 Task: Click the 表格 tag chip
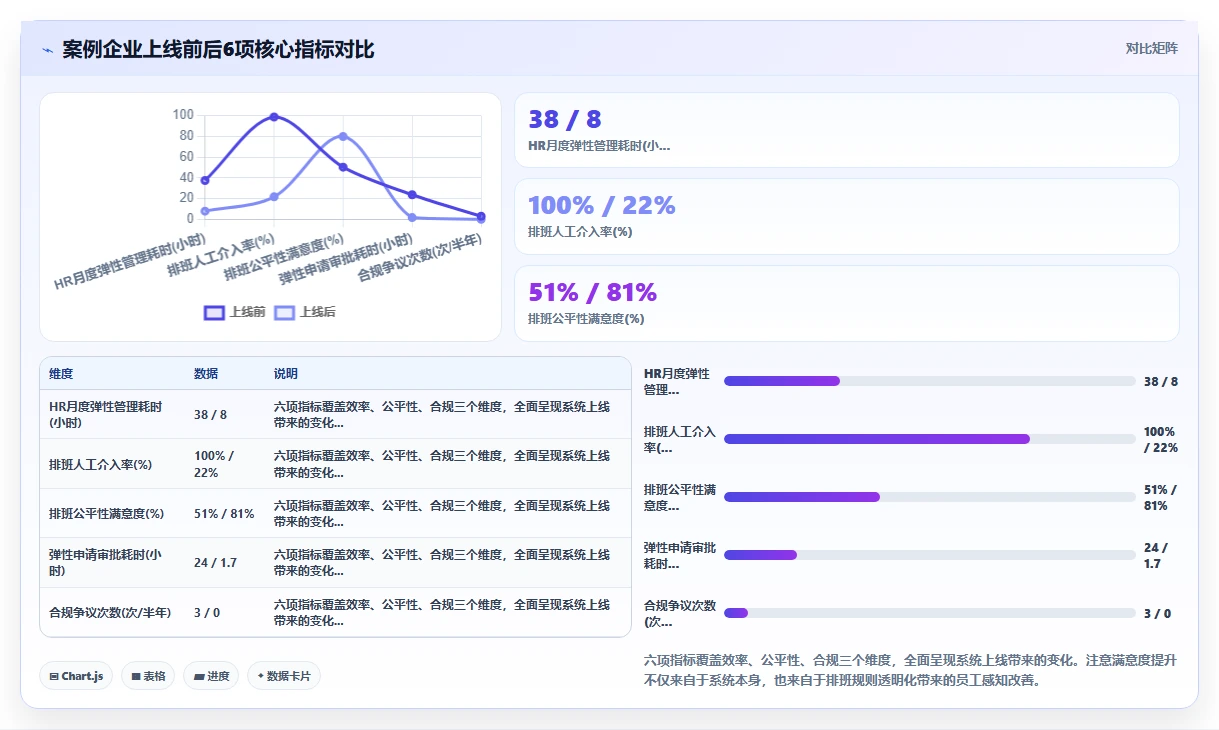148,676
